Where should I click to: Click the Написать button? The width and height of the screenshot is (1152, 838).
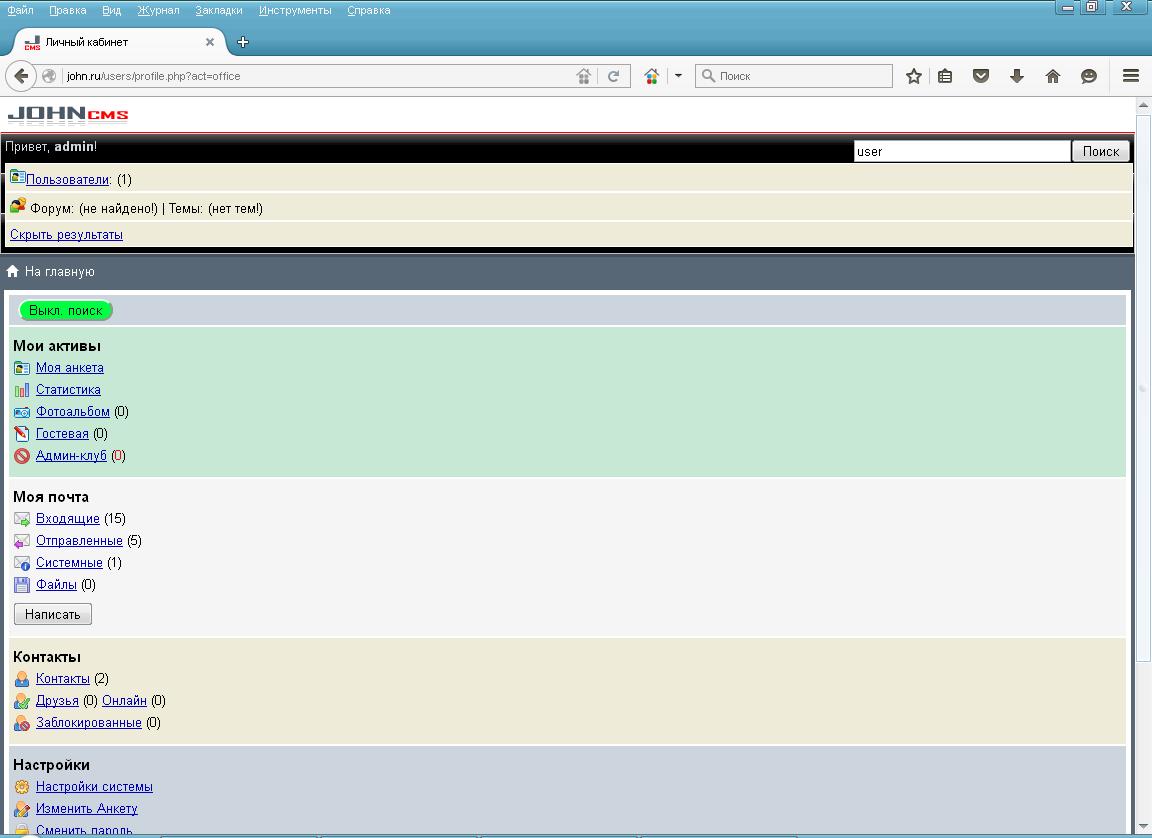click(53, 614)
